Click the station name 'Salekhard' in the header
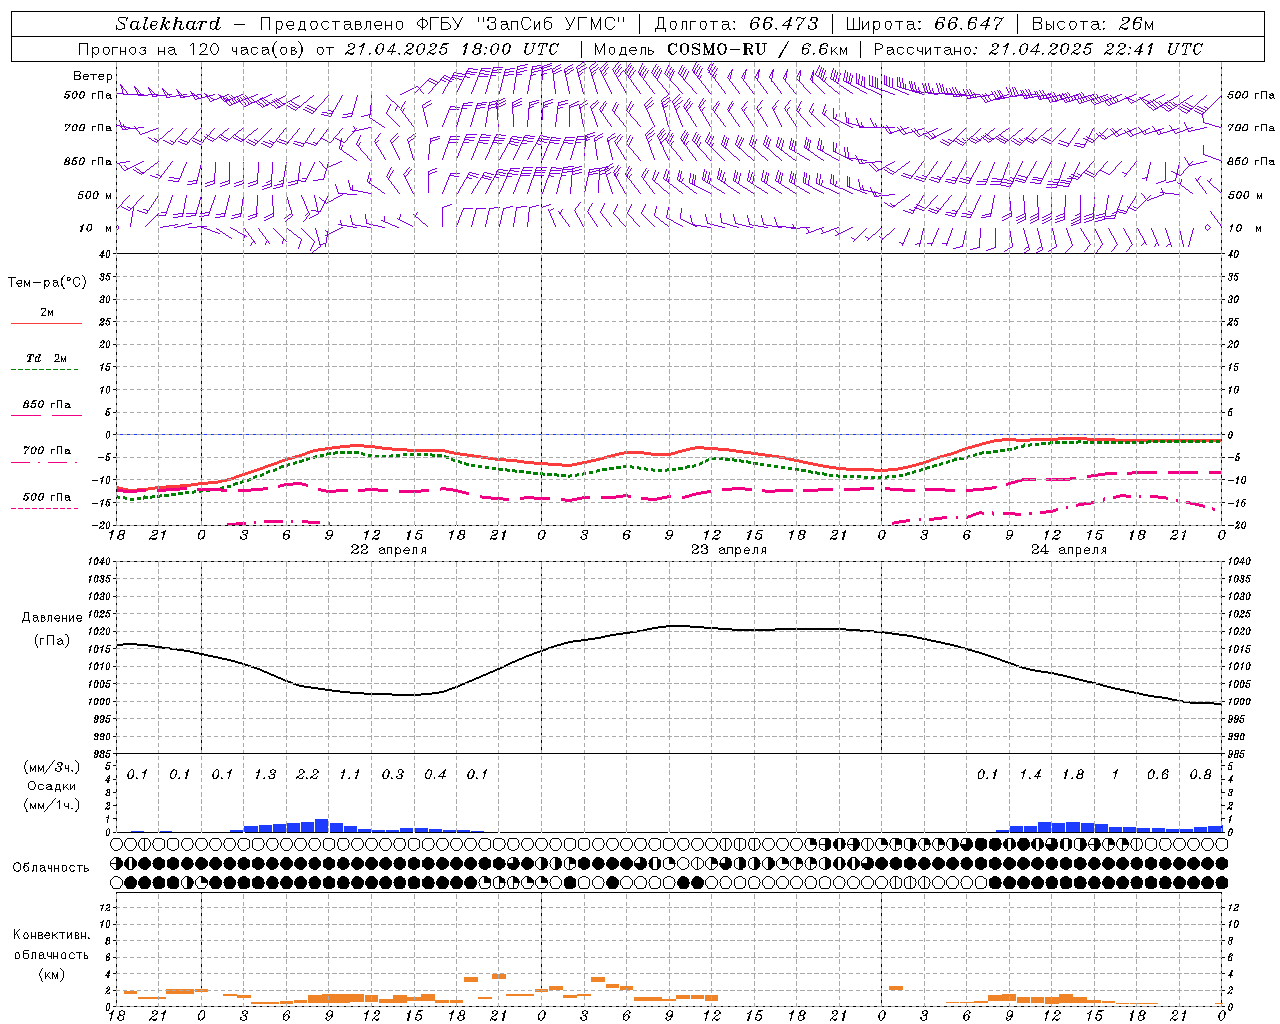Screen dimensions: 1280x1024 pos(168,24)
